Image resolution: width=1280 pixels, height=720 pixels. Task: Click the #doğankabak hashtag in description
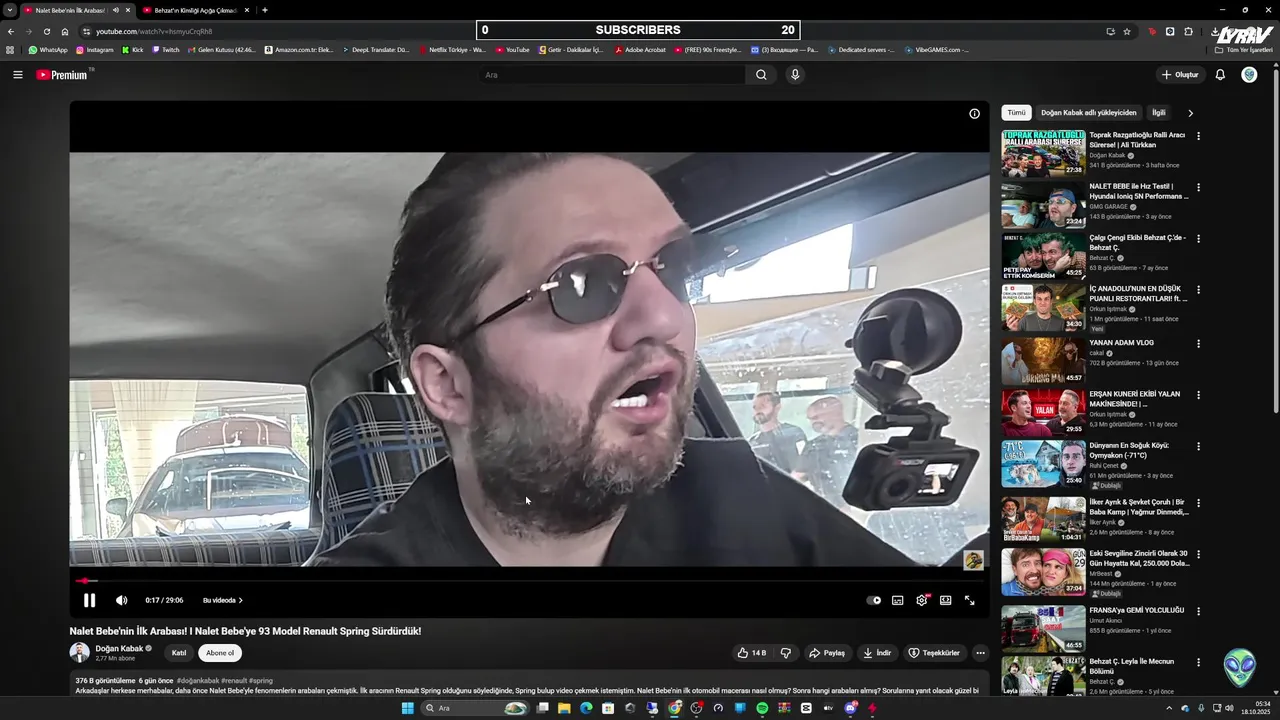198,681
